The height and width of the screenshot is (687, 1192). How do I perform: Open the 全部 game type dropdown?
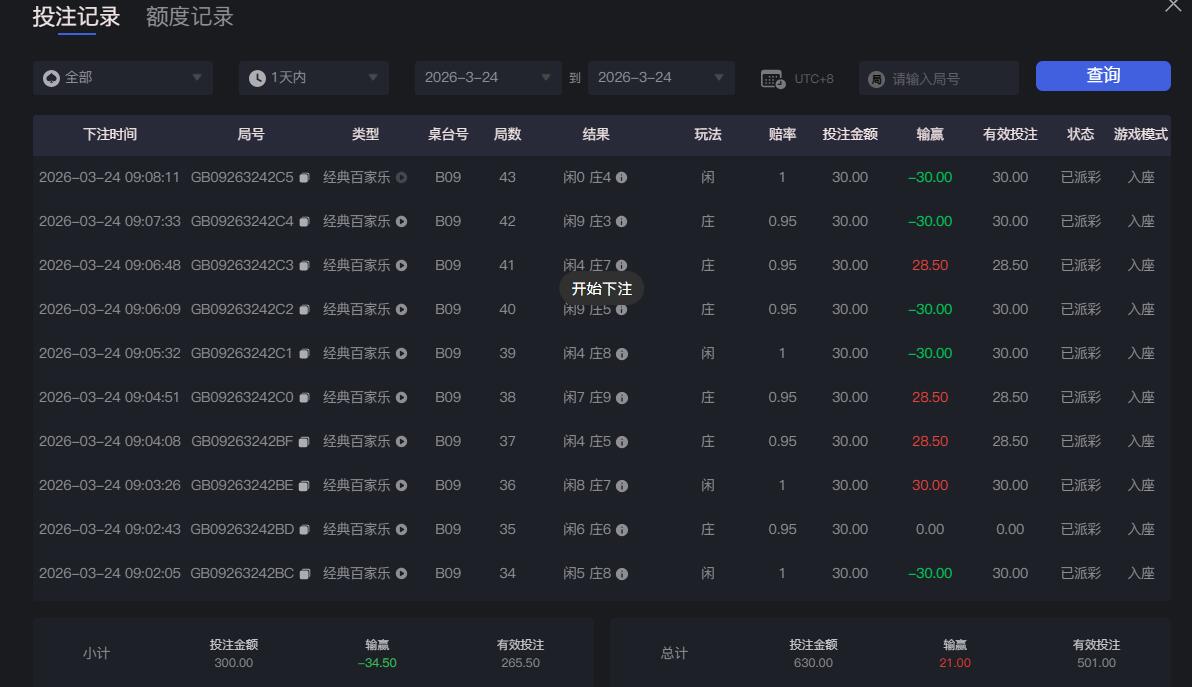click(x=122, y=77)
